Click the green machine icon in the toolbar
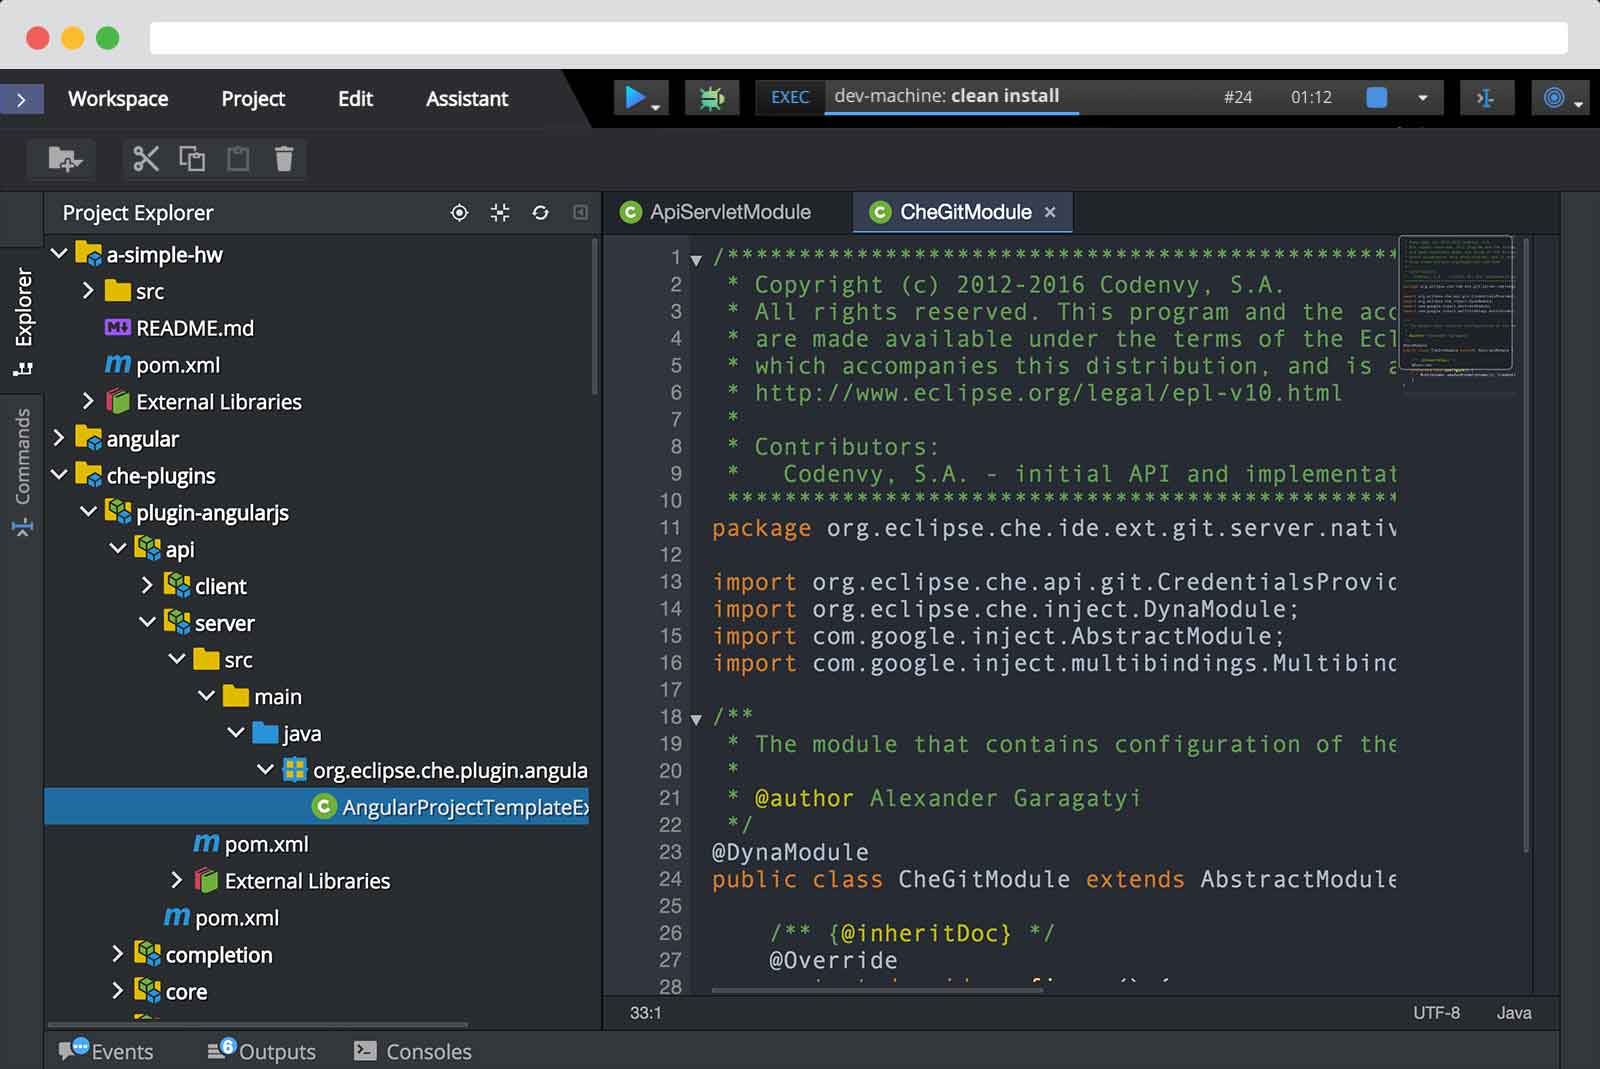Viewport: 1600px width, 1069px height. (711, 97)
